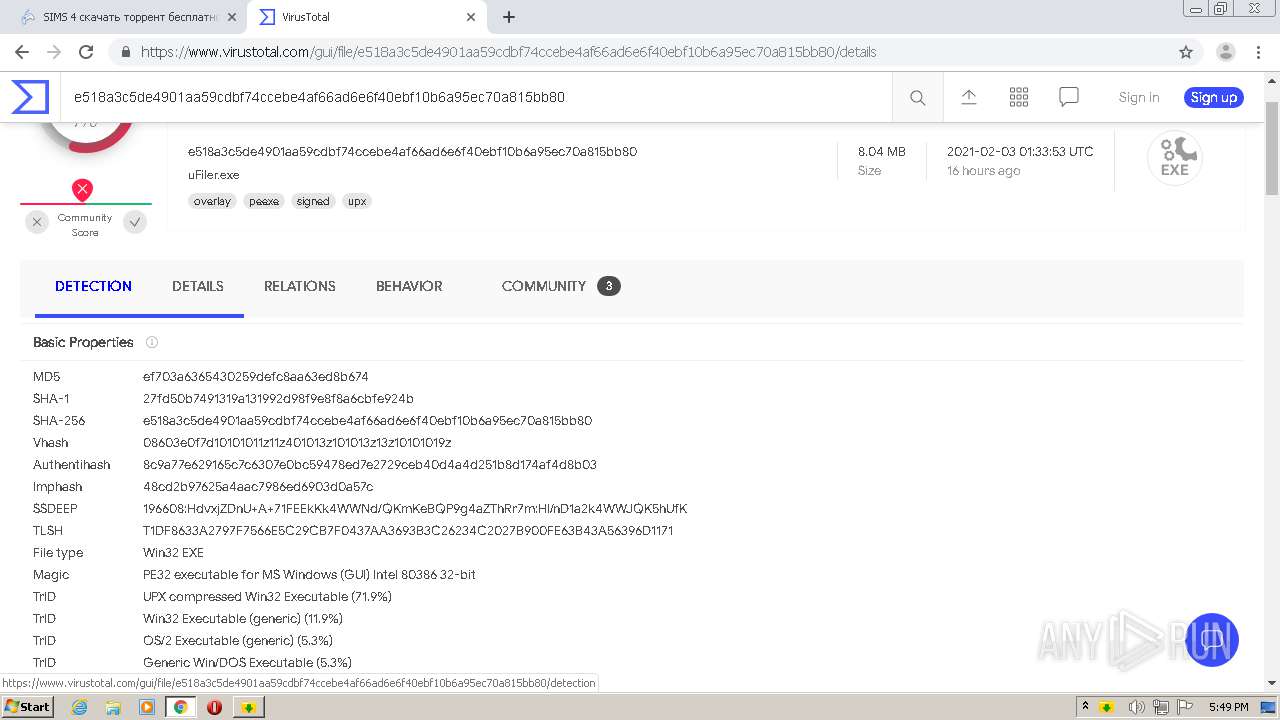Click the Vhash value
This screenshot has height=720, width=1280.
click(297, 443)
